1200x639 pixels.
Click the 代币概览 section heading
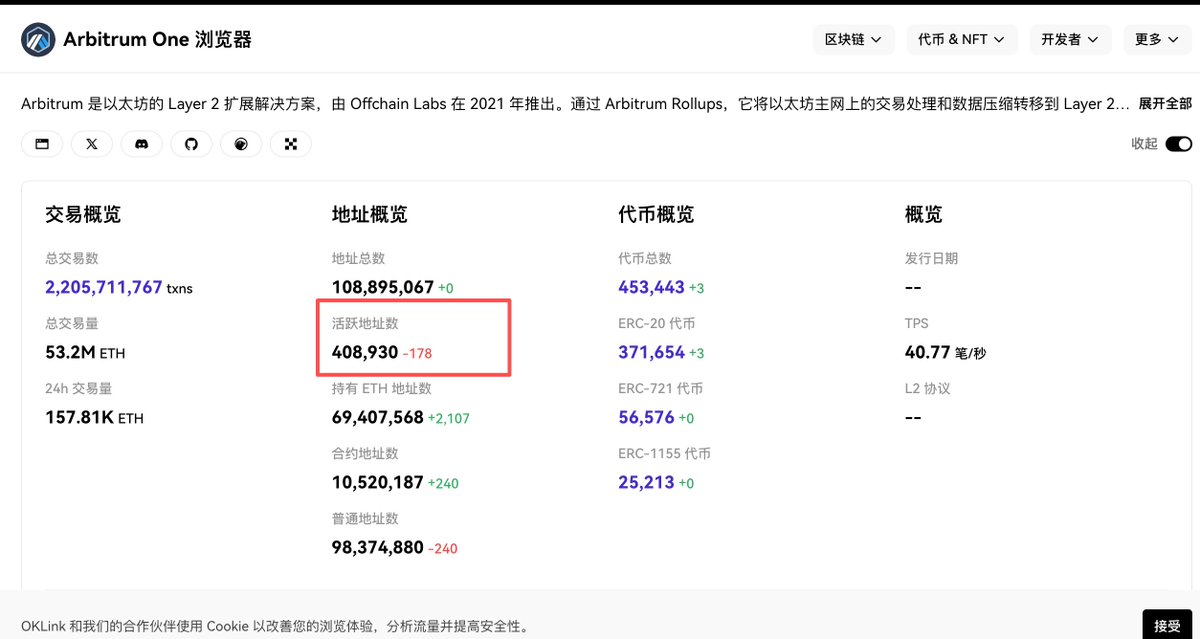click(x=656, y=214)
